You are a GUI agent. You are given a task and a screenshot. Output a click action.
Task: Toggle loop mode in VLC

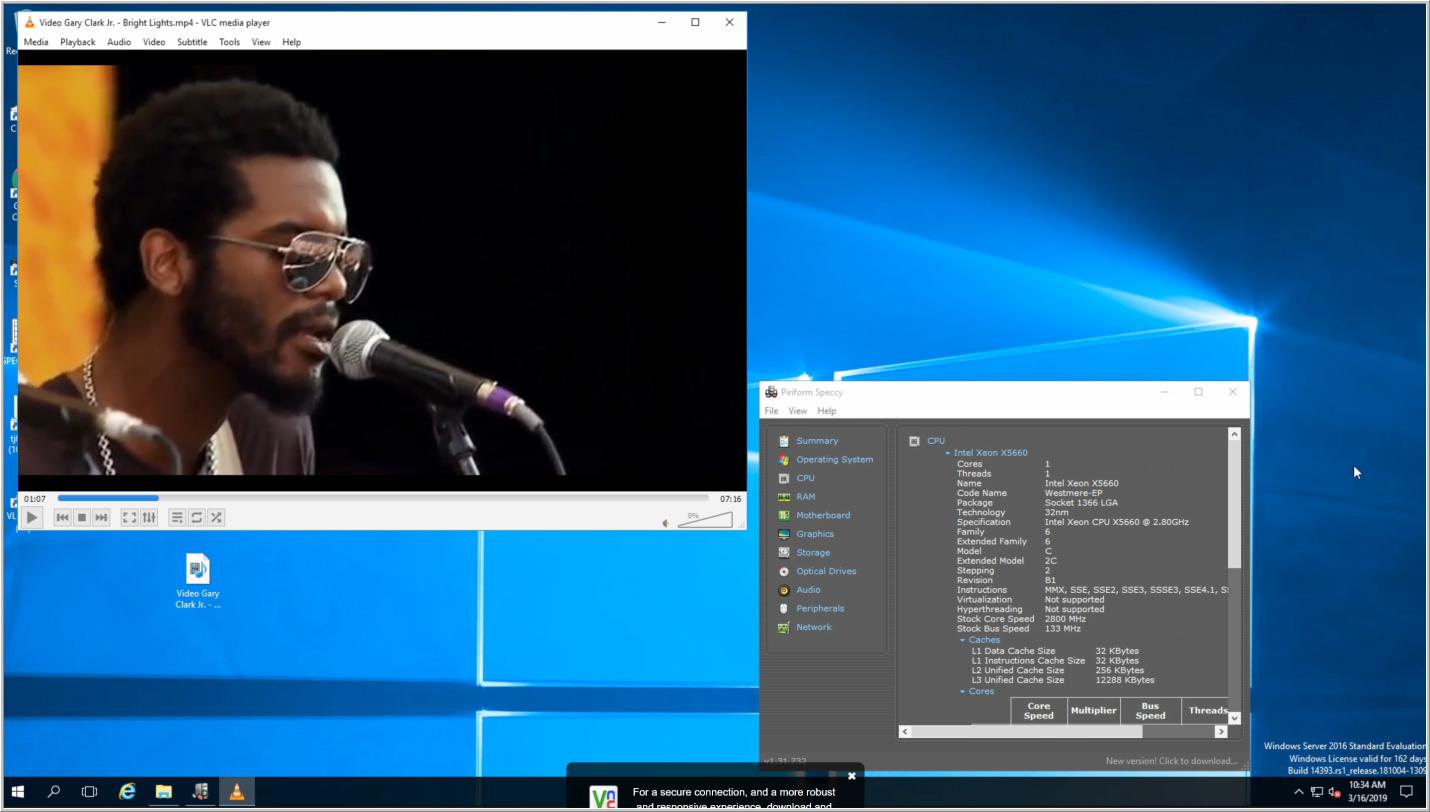197,517
